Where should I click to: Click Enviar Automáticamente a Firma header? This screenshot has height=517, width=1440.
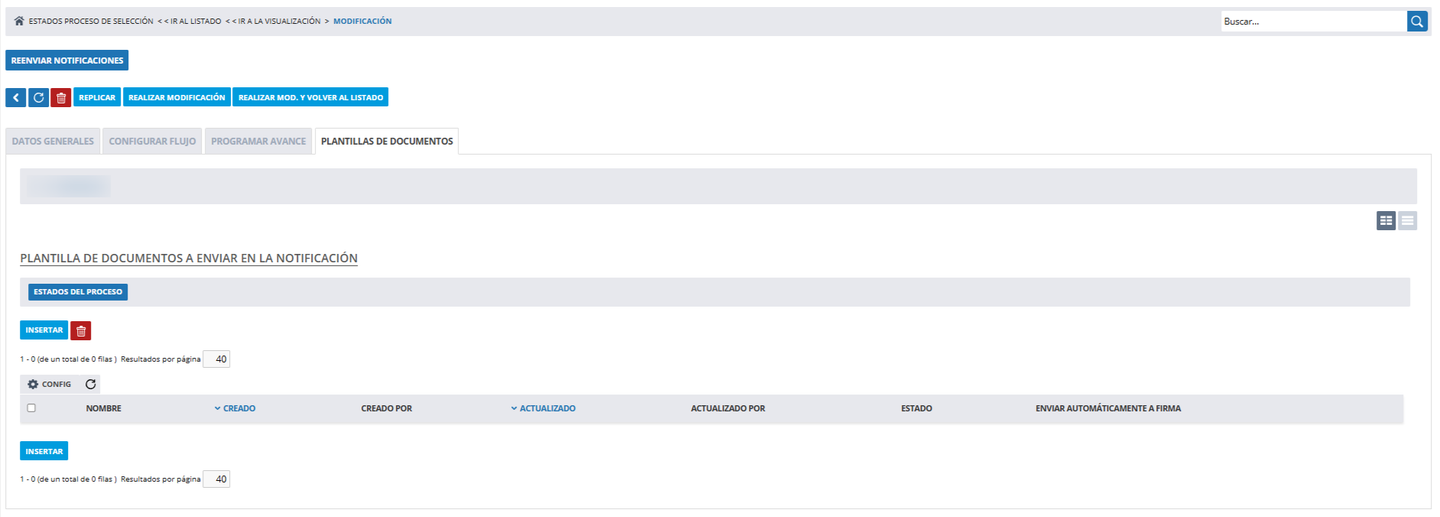coord(1109,408)
